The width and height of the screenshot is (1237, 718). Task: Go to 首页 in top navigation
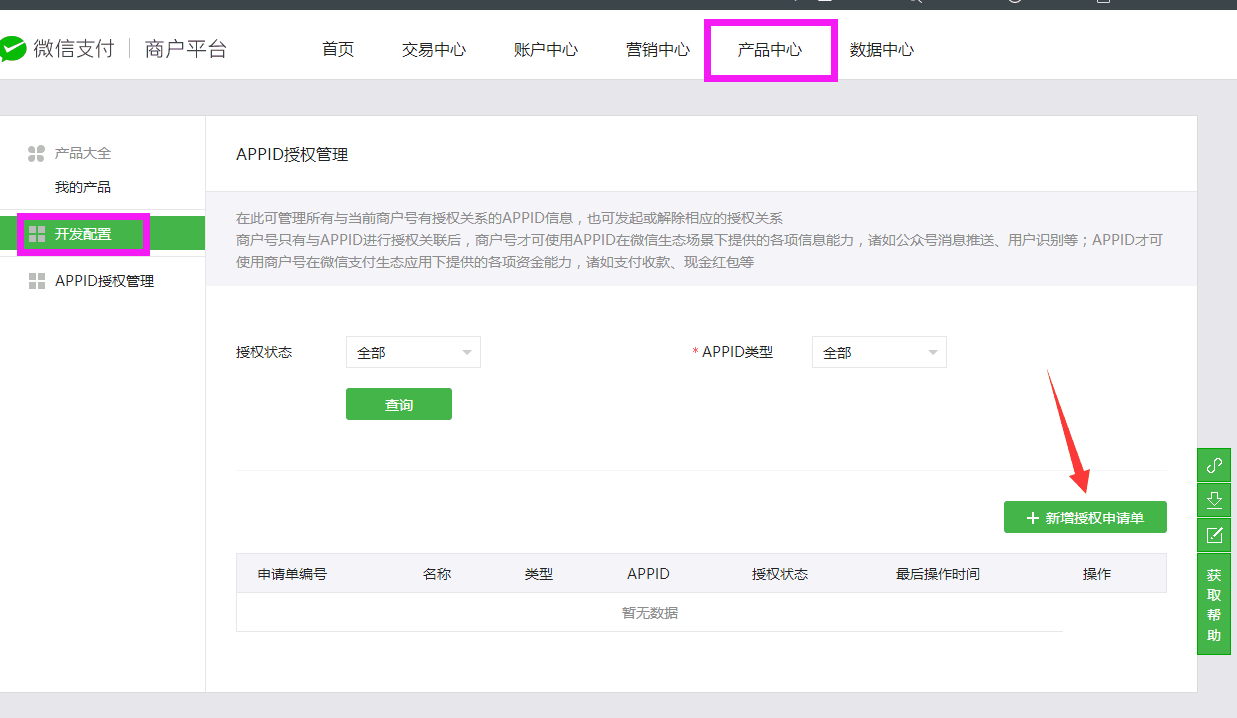pos(338,49)
